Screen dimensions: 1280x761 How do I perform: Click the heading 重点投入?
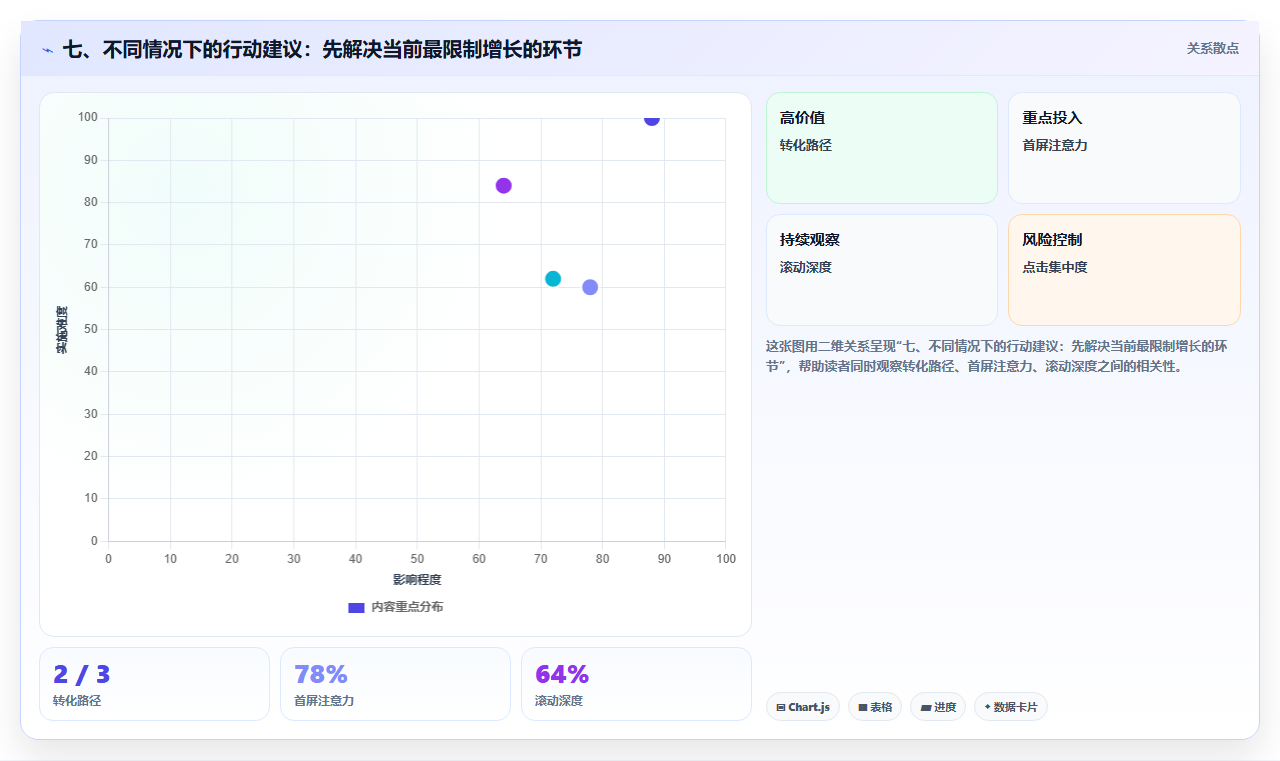coord(1052,118)
